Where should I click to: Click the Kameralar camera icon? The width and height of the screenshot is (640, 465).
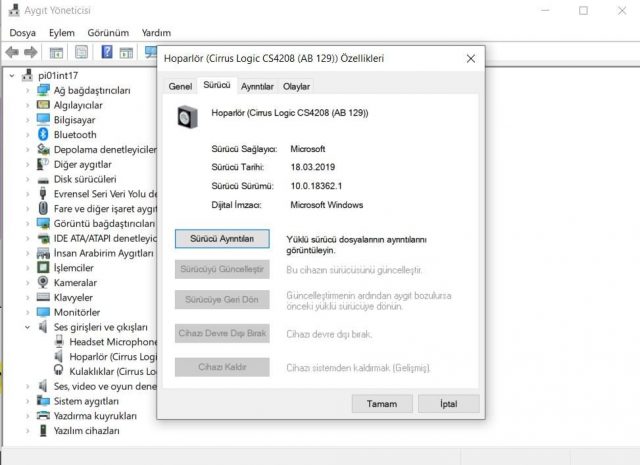click(43, 283)
